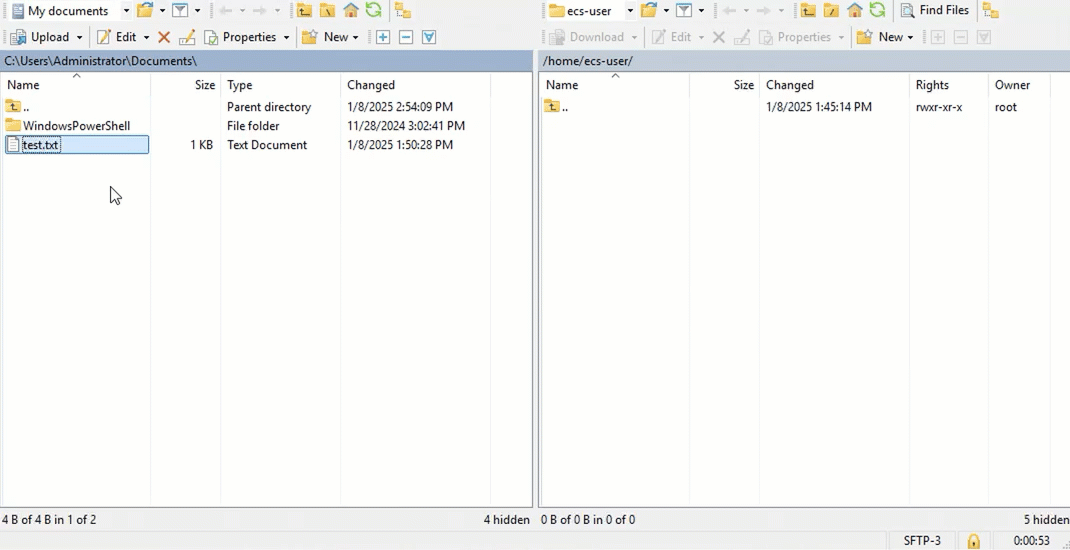The width and height of the screenshot is (1070, 550).
Task: Click the local back arrow icon
Action: click(225, 10)
